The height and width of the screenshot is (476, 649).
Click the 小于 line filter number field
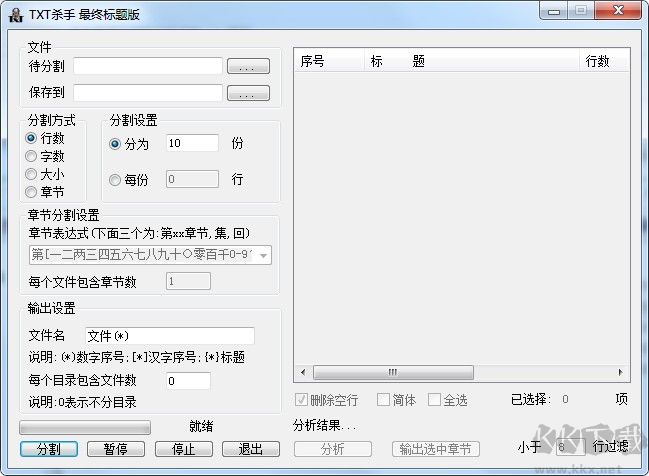570,447
